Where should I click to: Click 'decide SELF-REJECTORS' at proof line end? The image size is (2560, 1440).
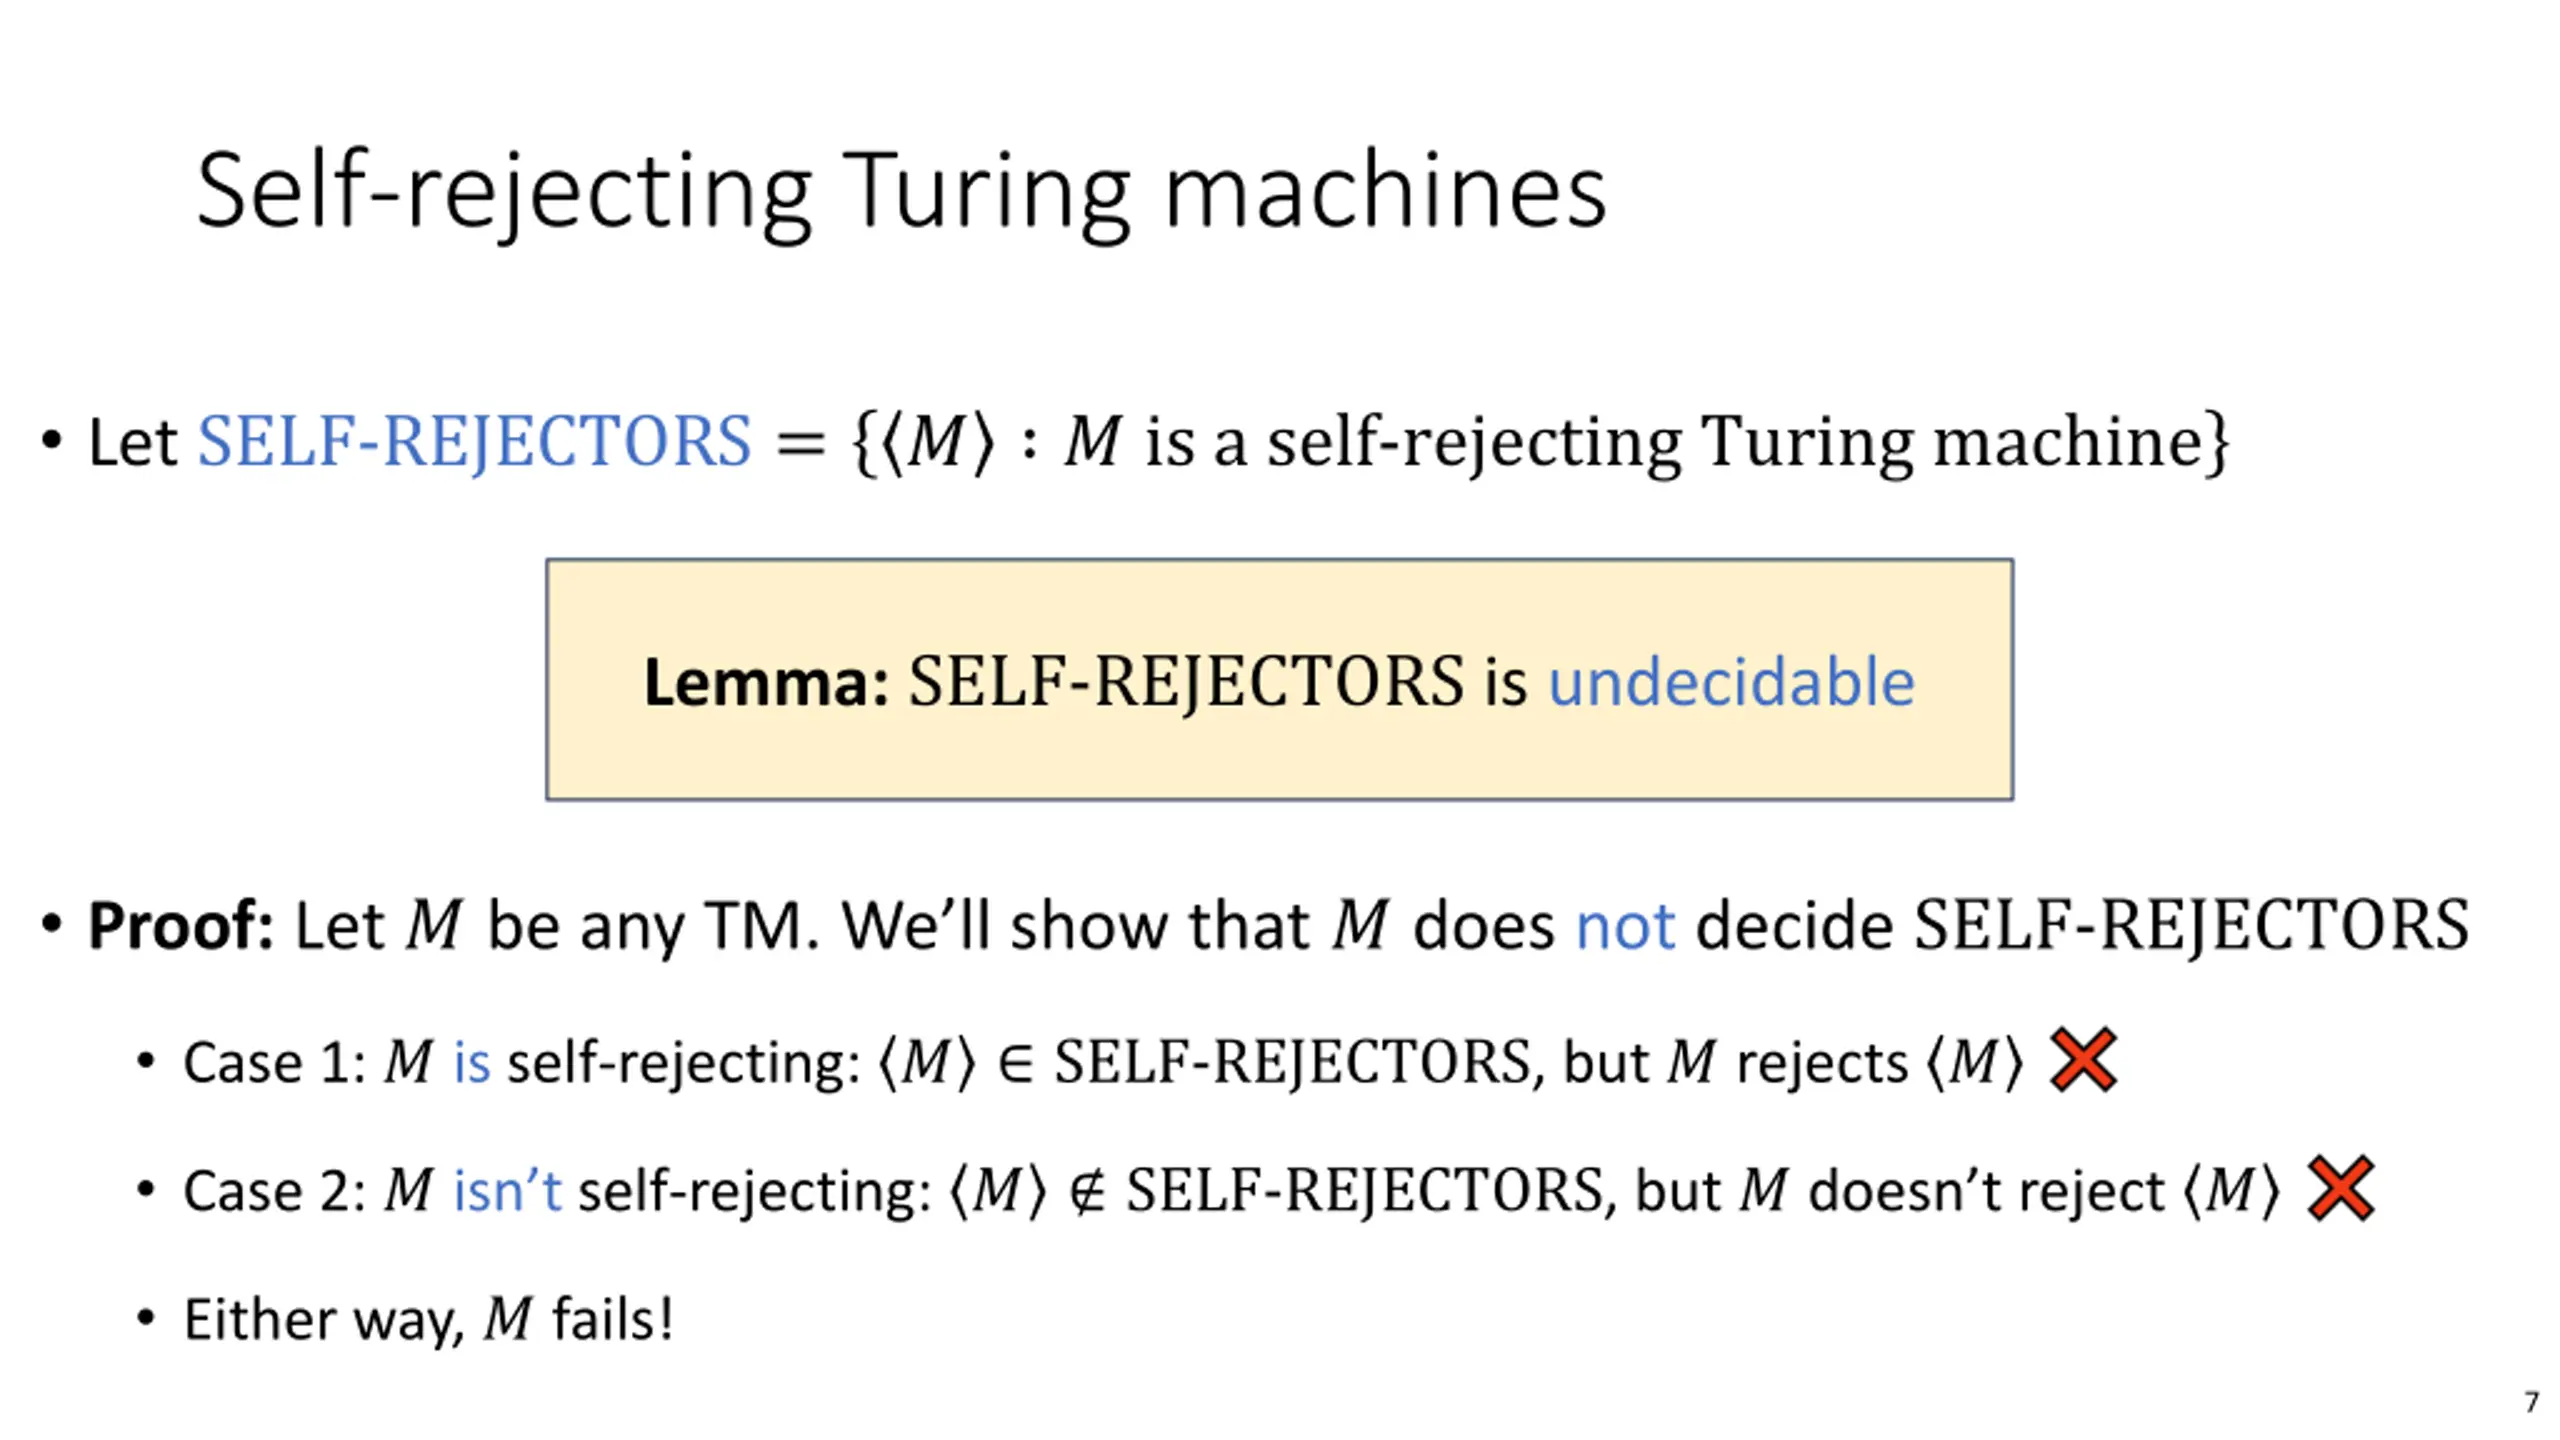coord(2082,925)
